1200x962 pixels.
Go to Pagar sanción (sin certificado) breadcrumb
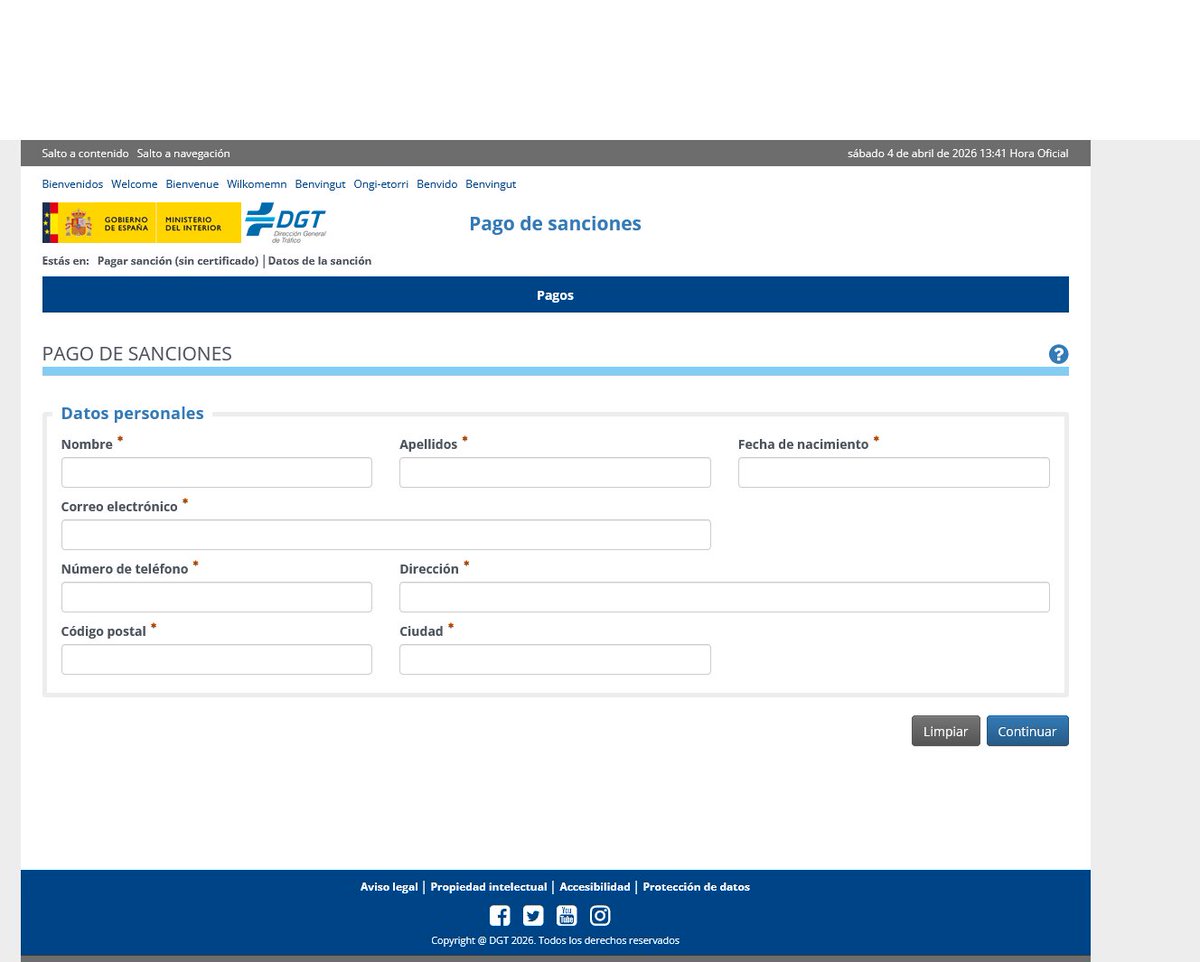(178, 261)
